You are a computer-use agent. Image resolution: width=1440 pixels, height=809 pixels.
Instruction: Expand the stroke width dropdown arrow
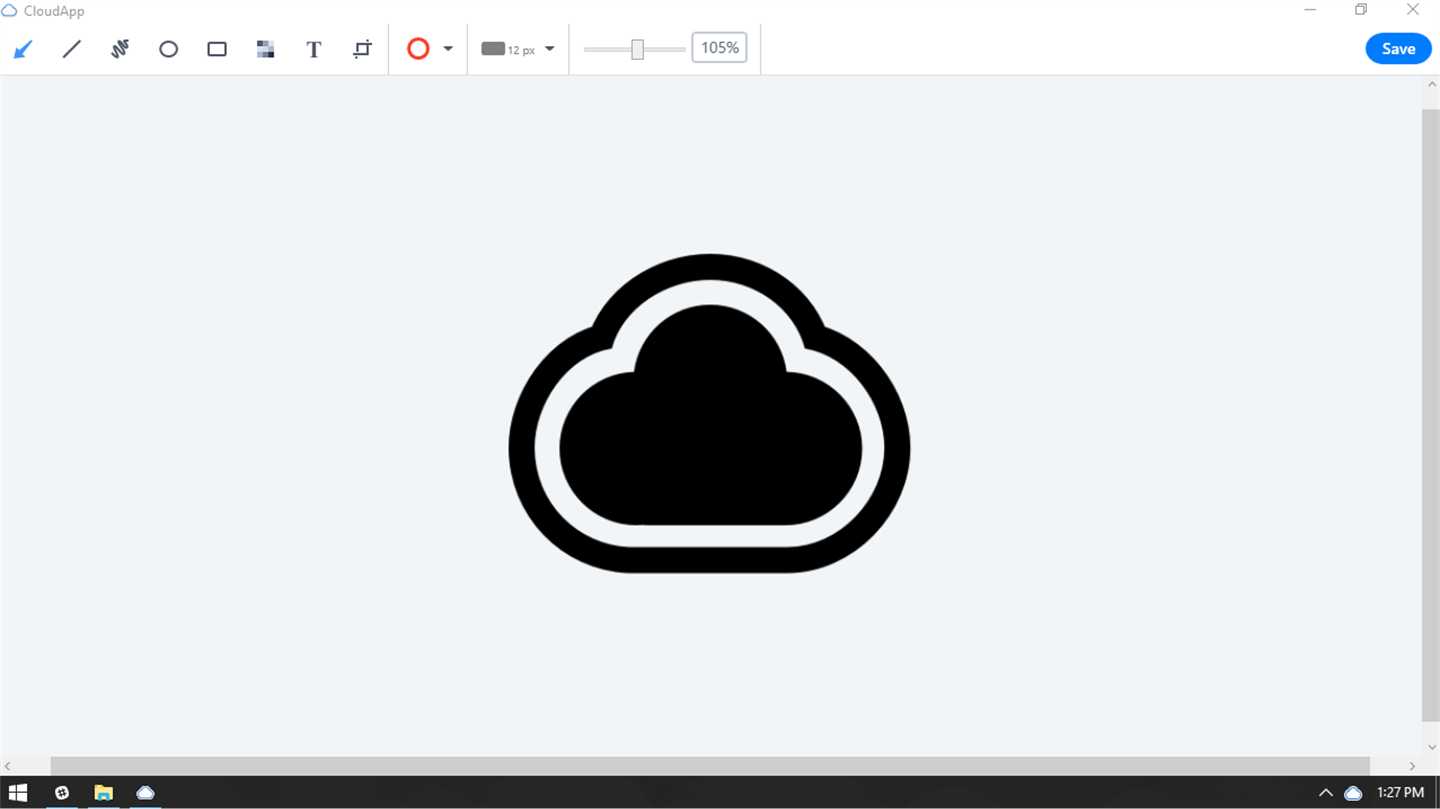coord(550,48)
